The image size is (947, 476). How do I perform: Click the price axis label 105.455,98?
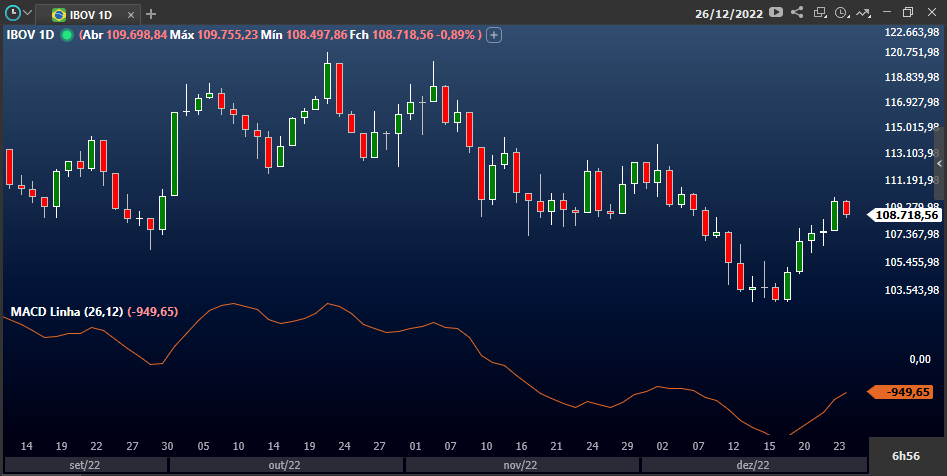(912, 262)
